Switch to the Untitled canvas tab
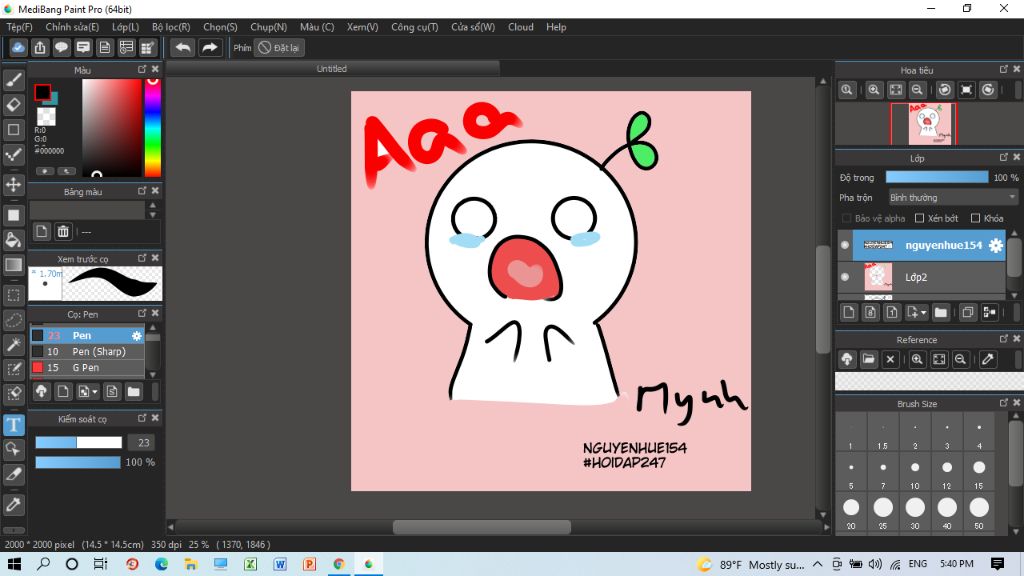The height and width of the screenshot is (576, 1024). coord(332,69)
